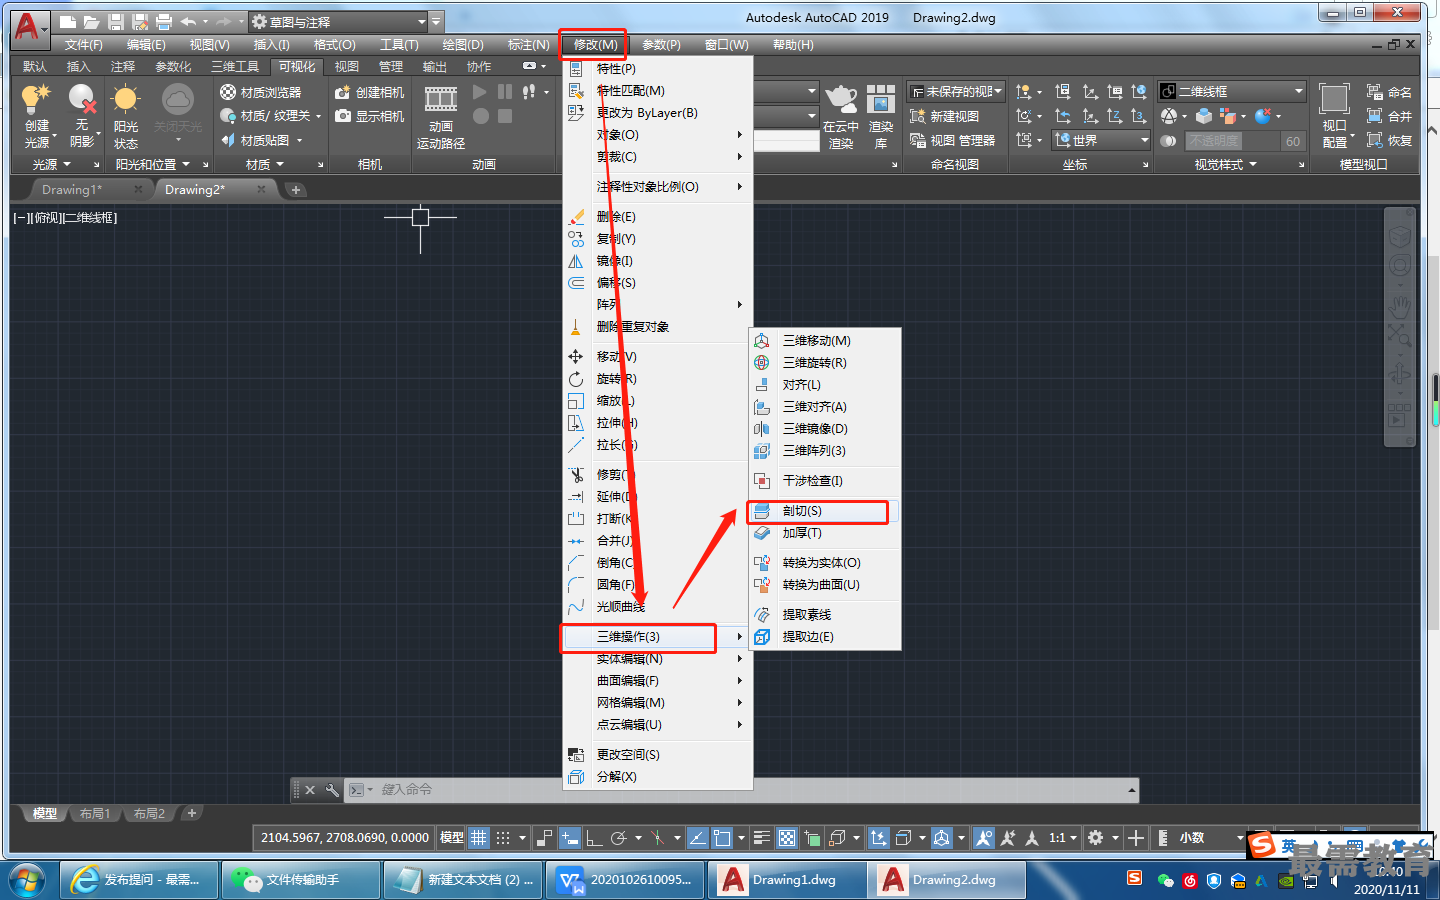Click Create Camera (创建相机) in ribbon

(x=369, y=92)
